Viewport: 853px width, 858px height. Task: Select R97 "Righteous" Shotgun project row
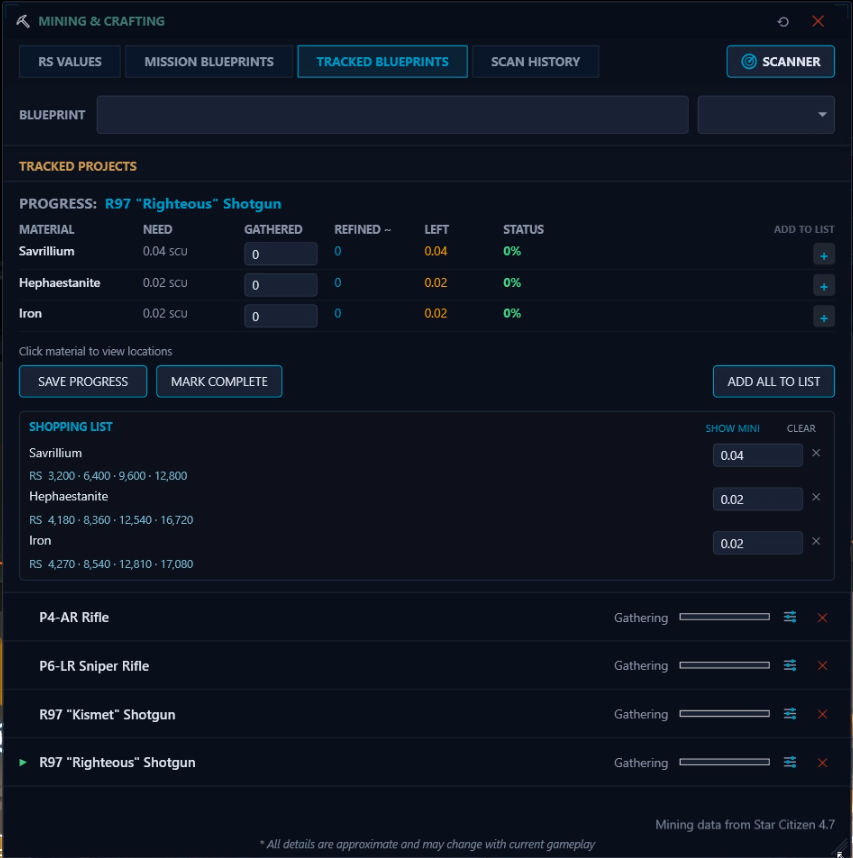pos(427,762)
